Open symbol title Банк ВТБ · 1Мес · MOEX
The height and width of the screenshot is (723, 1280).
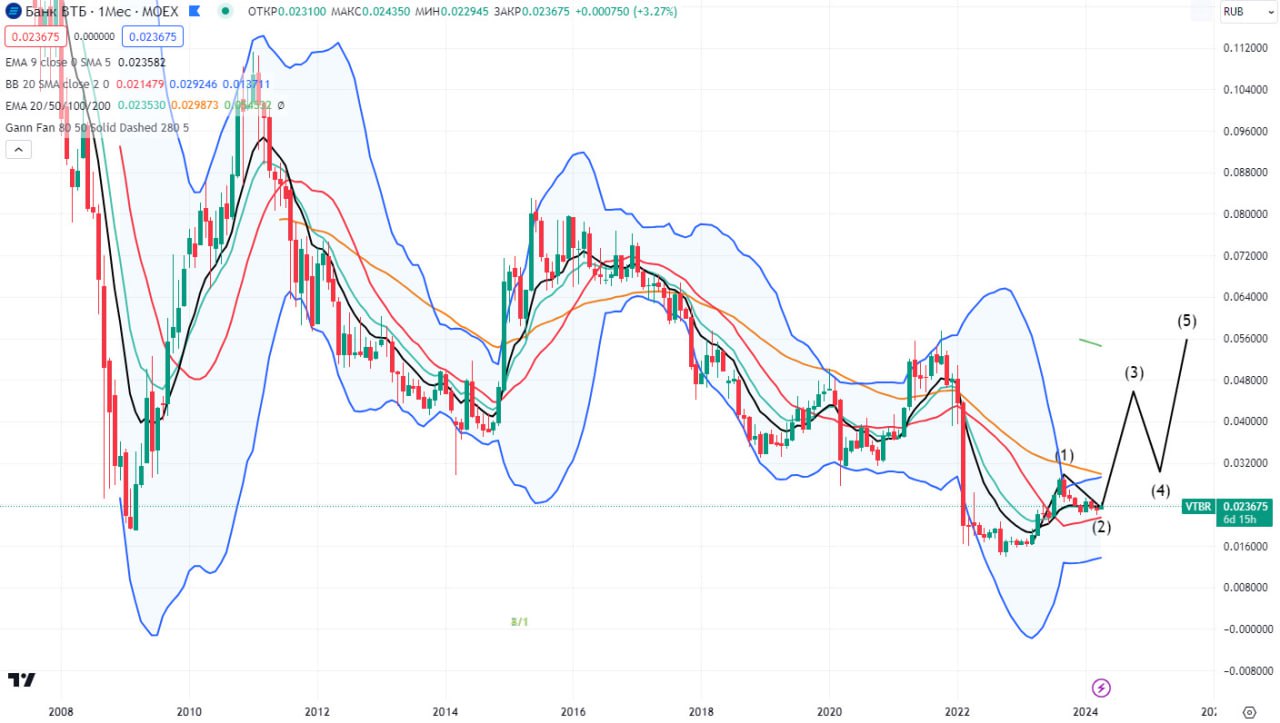pos(102,11)
